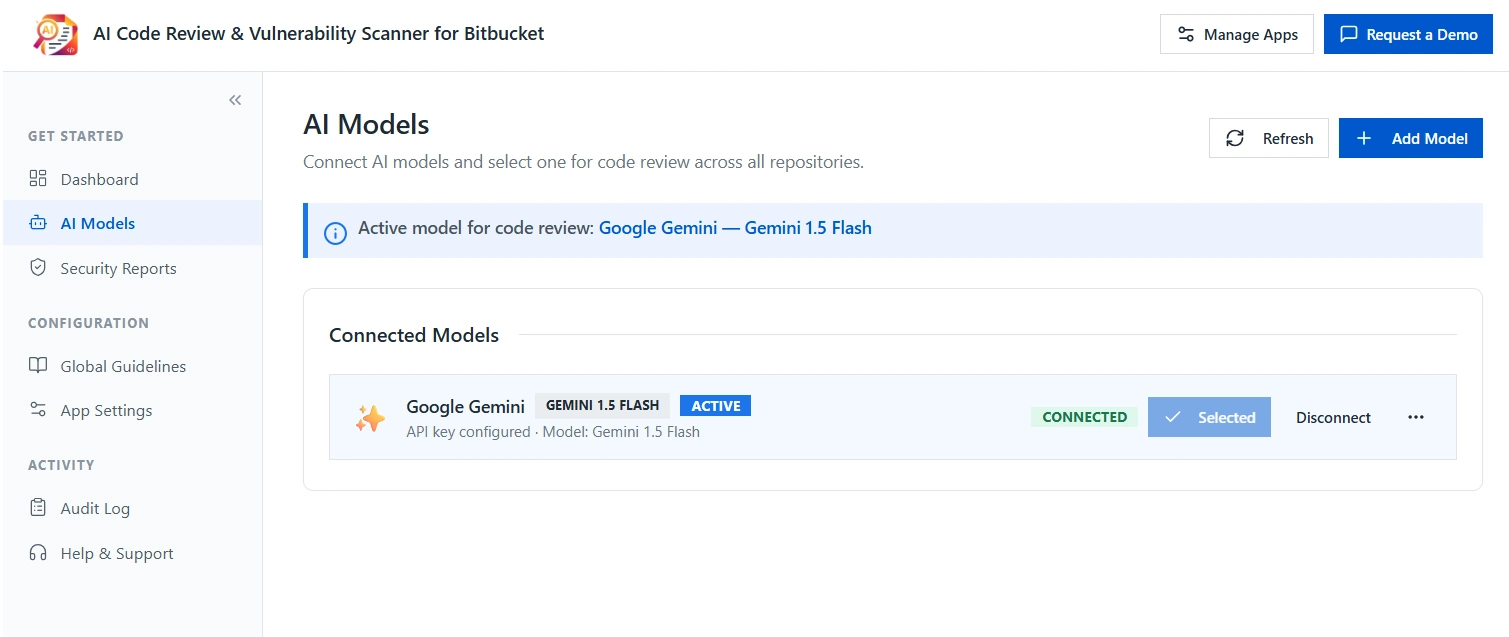Click the CONNECTED status badge
The height and width of the screenshot is (637, 1509).
(x=1084, y=417)
